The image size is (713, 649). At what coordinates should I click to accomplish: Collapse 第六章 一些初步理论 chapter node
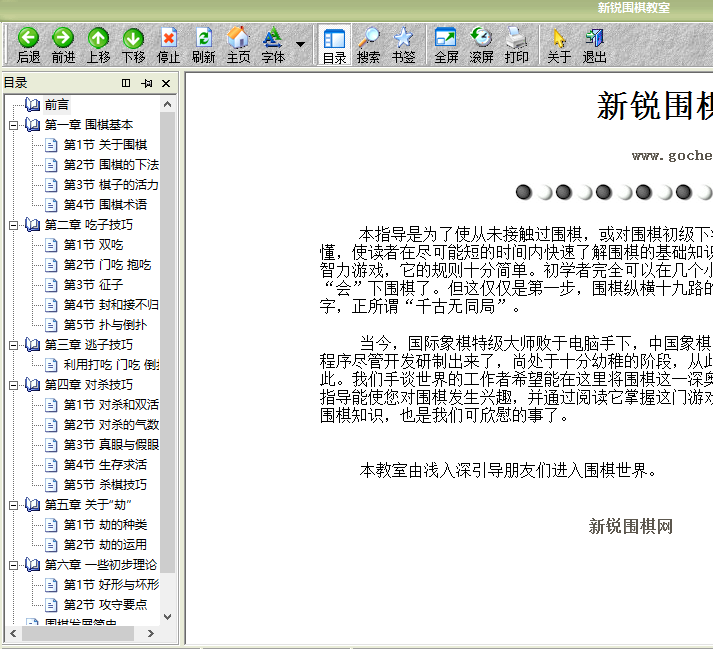(x=14, y=565)
